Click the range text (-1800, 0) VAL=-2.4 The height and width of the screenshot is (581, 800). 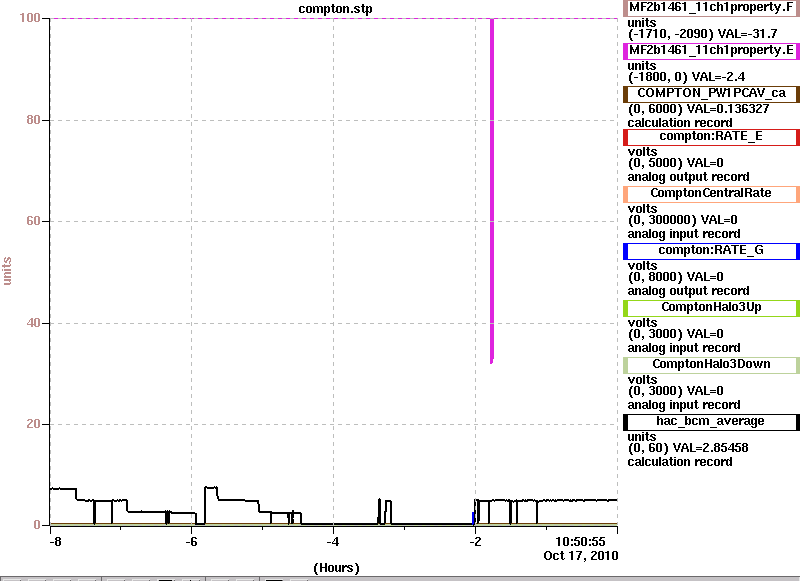click(x=686, y=77)
